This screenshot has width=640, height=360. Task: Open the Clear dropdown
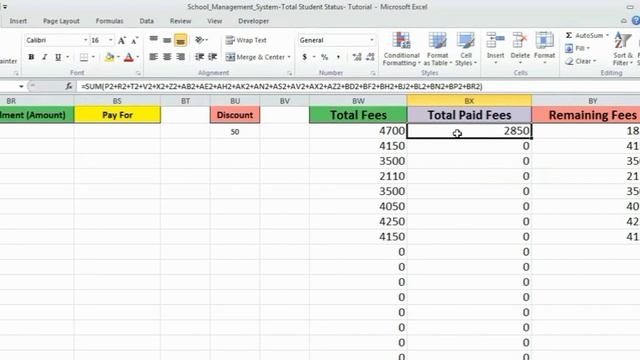(x=582, y=61)
